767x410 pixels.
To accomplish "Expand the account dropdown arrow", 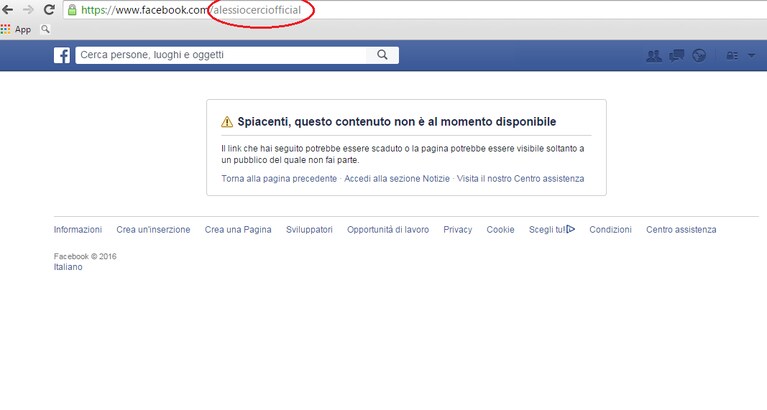I will (751, 56).
